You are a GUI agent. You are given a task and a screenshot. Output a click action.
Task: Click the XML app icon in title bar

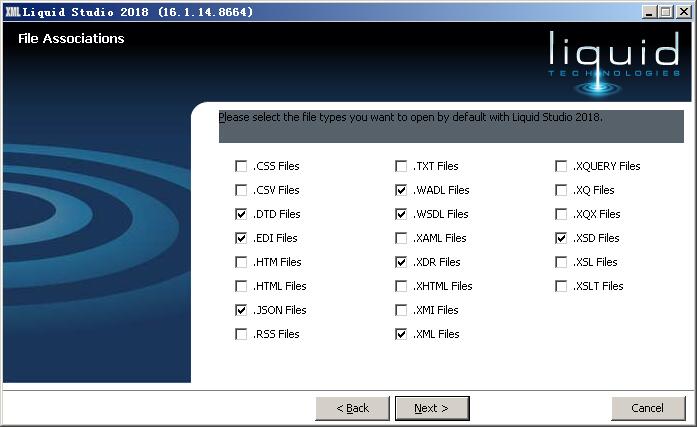point(12,12)
